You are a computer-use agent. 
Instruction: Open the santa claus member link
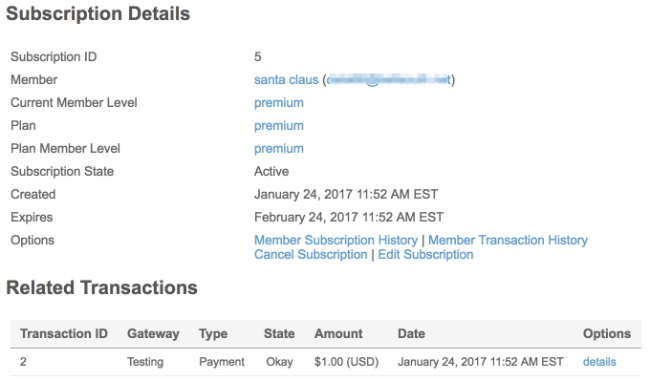coord(286,80)
